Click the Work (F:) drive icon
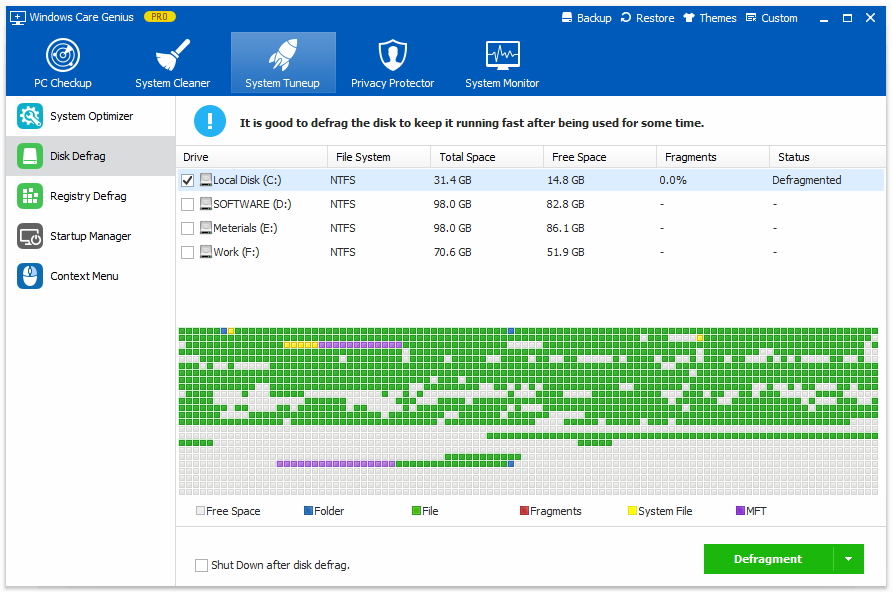The height and width of the screenshot is (592, 892). [206, 252]
